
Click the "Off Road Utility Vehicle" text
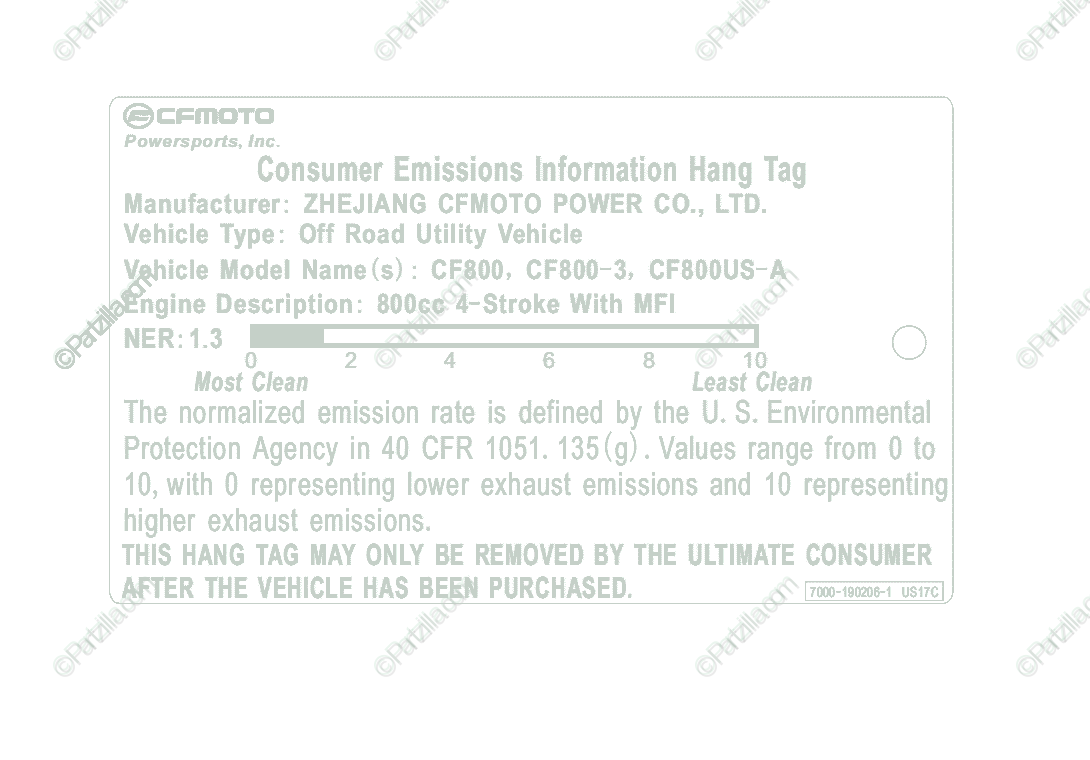[440, 235]
